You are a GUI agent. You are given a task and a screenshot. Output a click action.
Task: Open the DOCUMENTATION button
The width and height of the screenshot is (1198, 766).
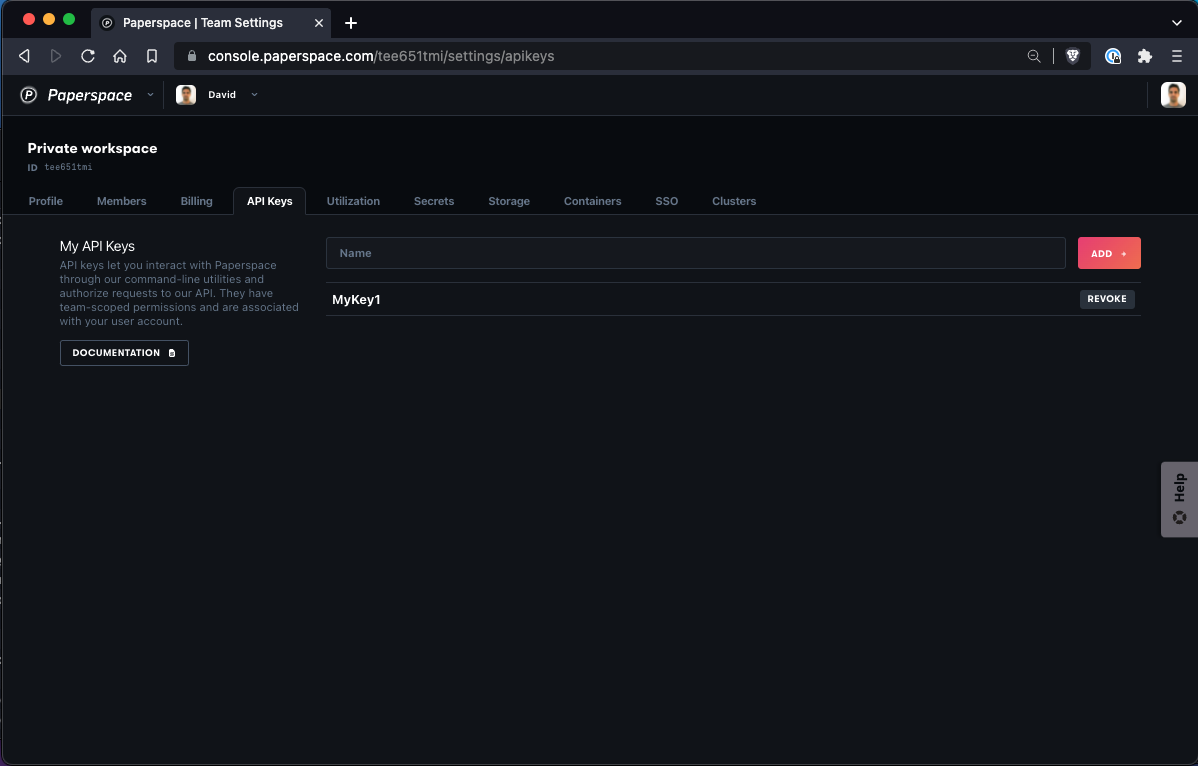tap(124, 353)
